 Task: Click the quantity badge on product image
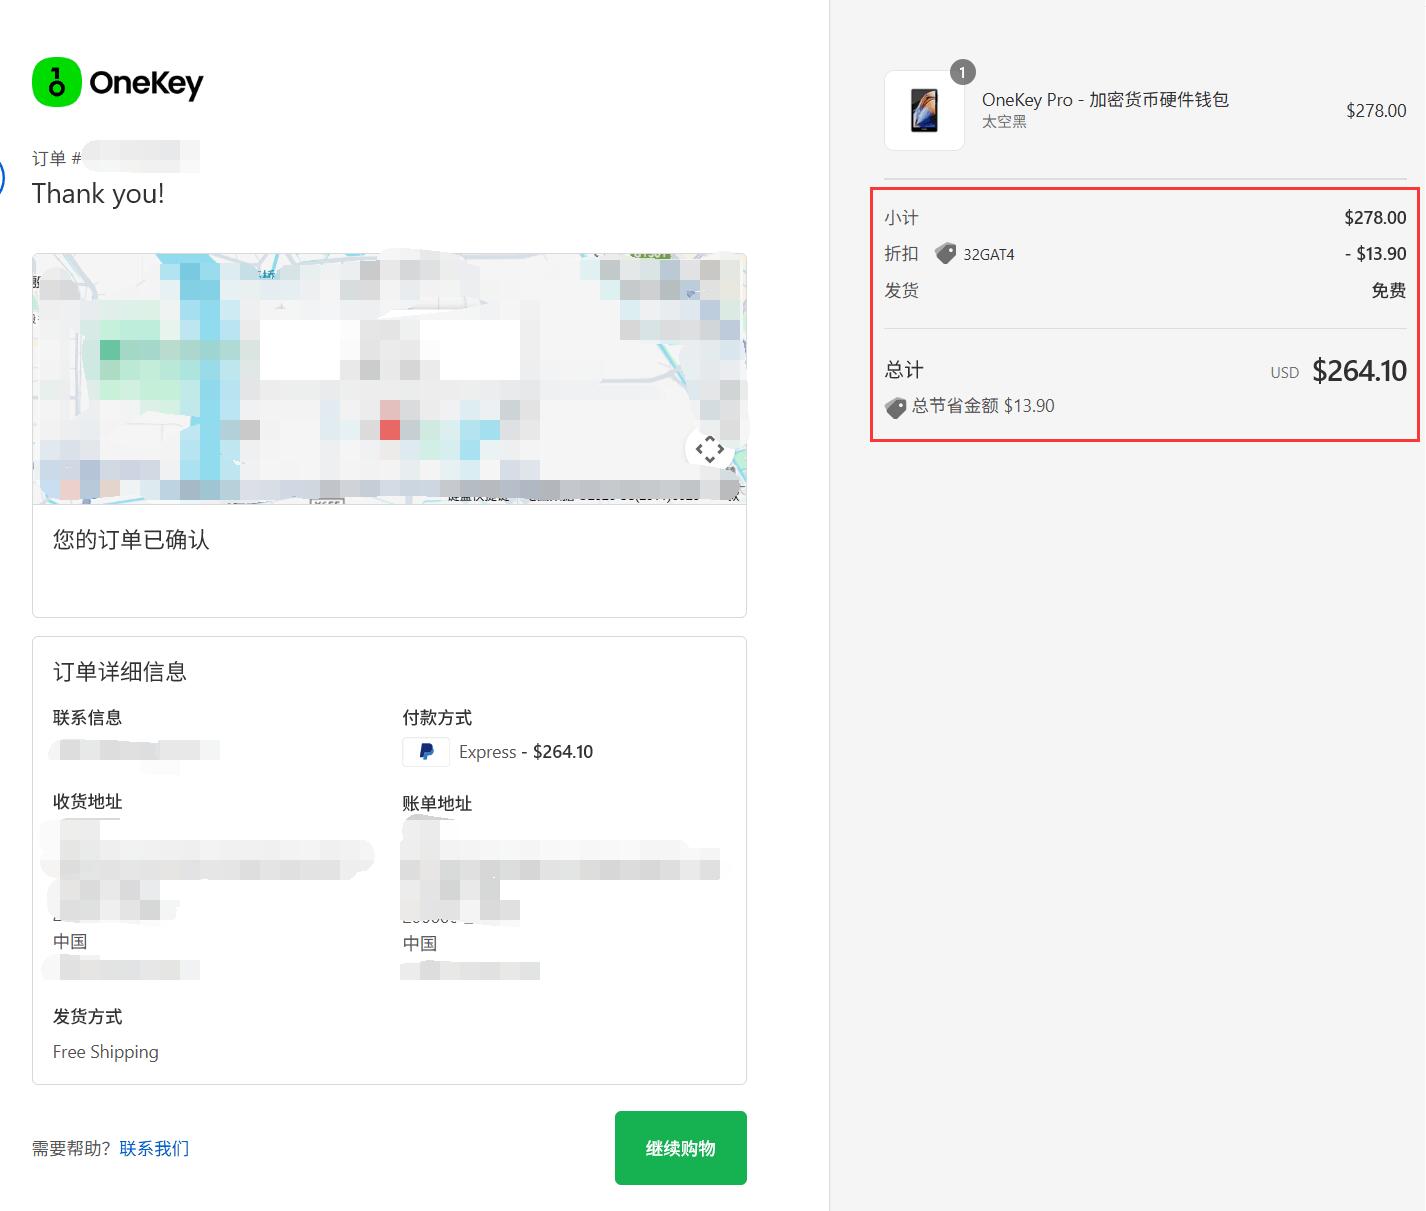coord(962,72)
